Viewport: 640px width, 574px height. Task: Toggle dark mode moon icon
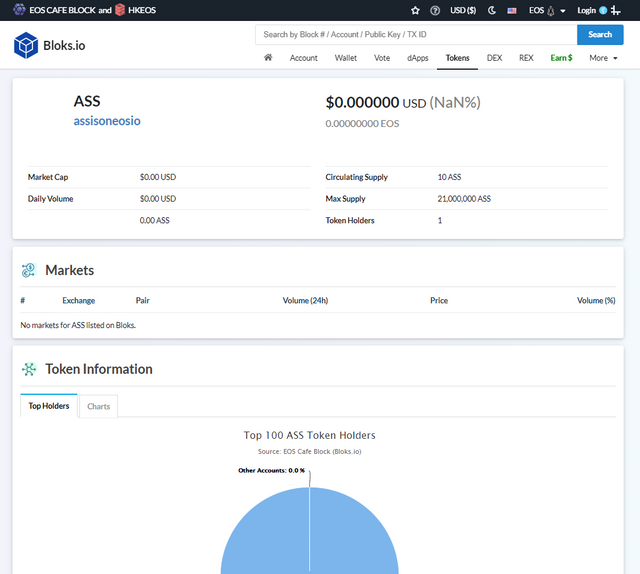pyautogui.click(x=492, y=10)
